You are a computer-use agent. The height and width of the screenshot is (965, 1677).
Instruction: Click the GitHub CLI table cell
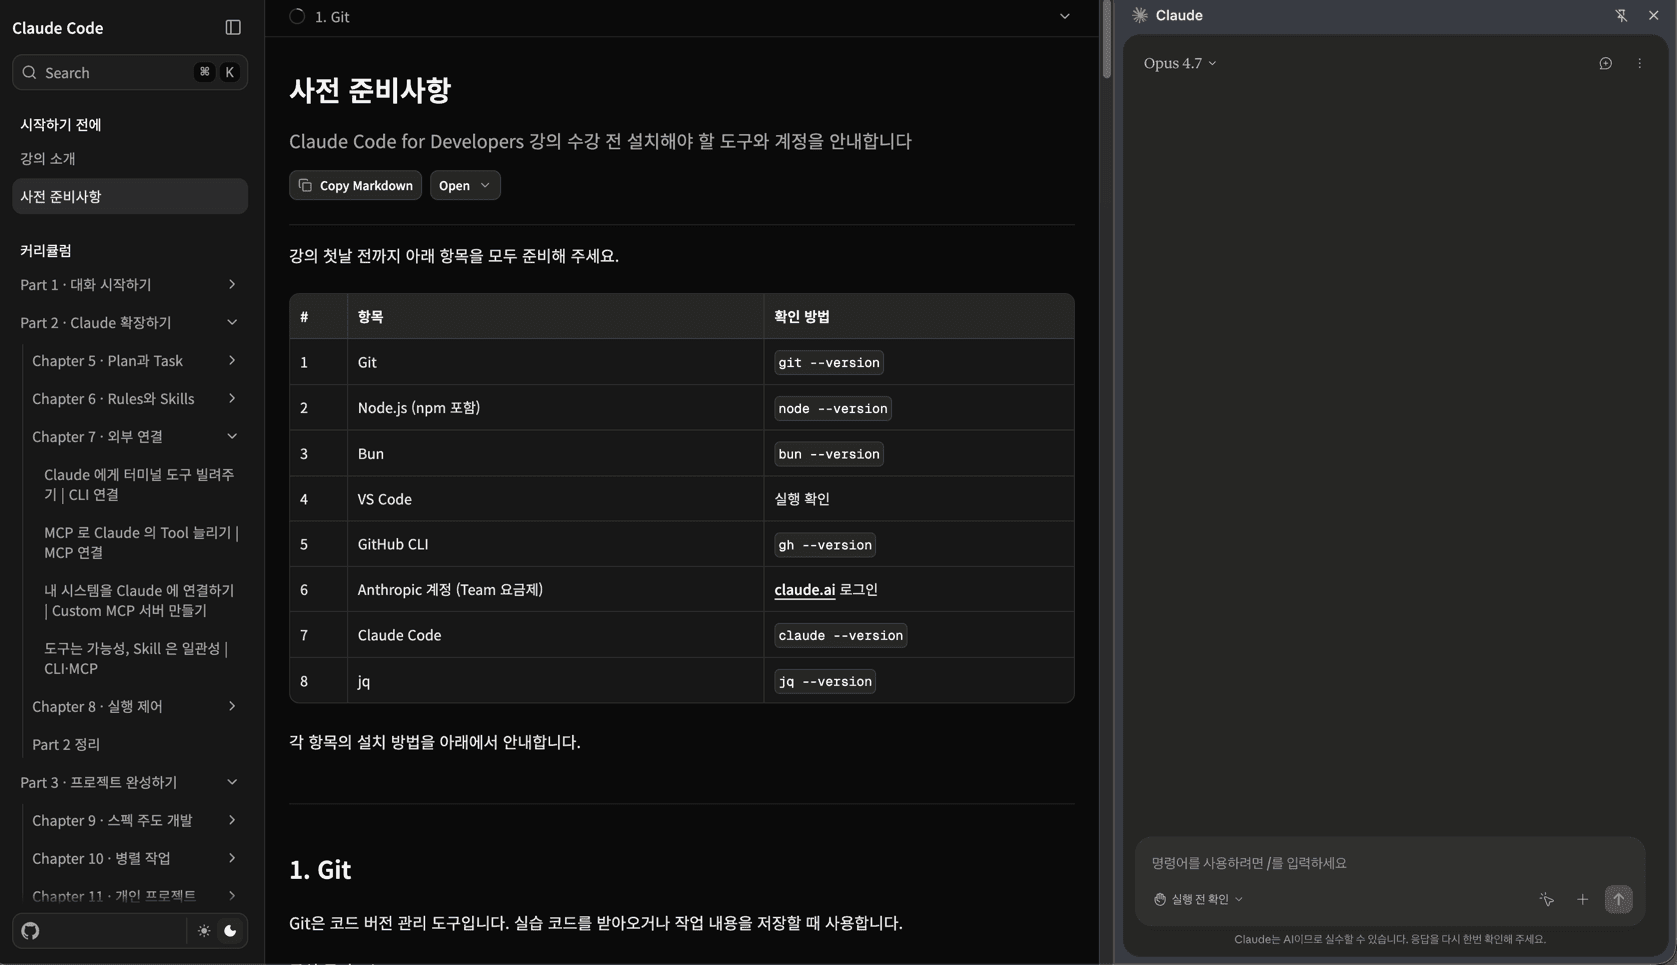click(555, 544)
